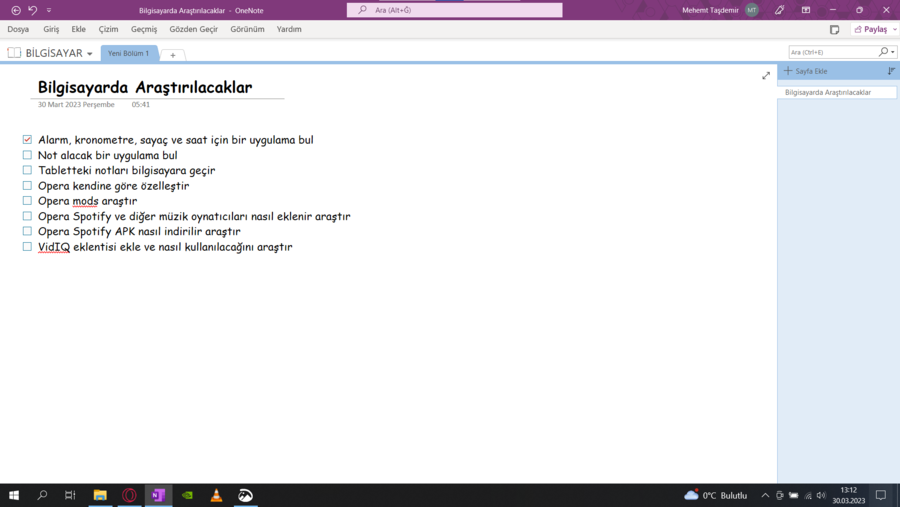
Task: Click the page title Bilgisayarda Araştırılacaklar
Action: (145, 87)
